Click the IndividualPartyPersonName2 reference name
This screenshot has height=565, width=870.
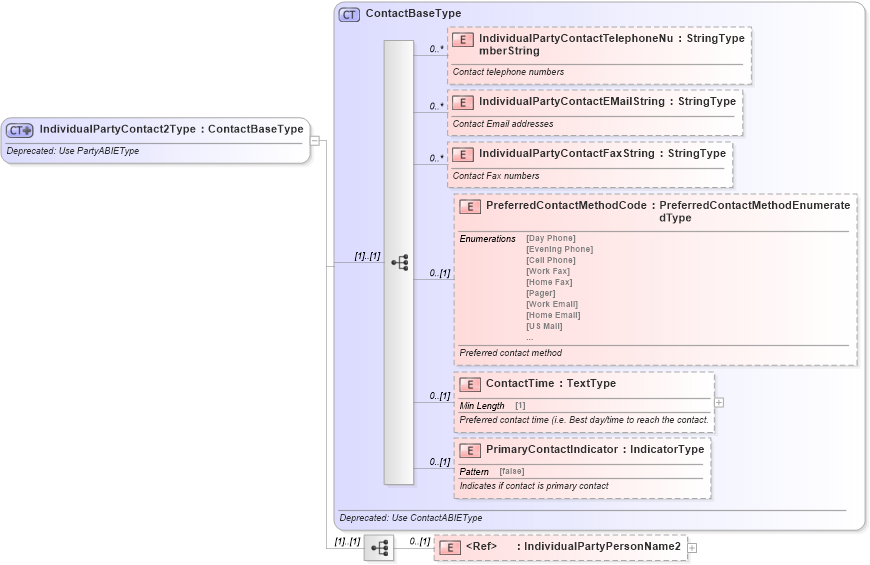pos(602,547)
